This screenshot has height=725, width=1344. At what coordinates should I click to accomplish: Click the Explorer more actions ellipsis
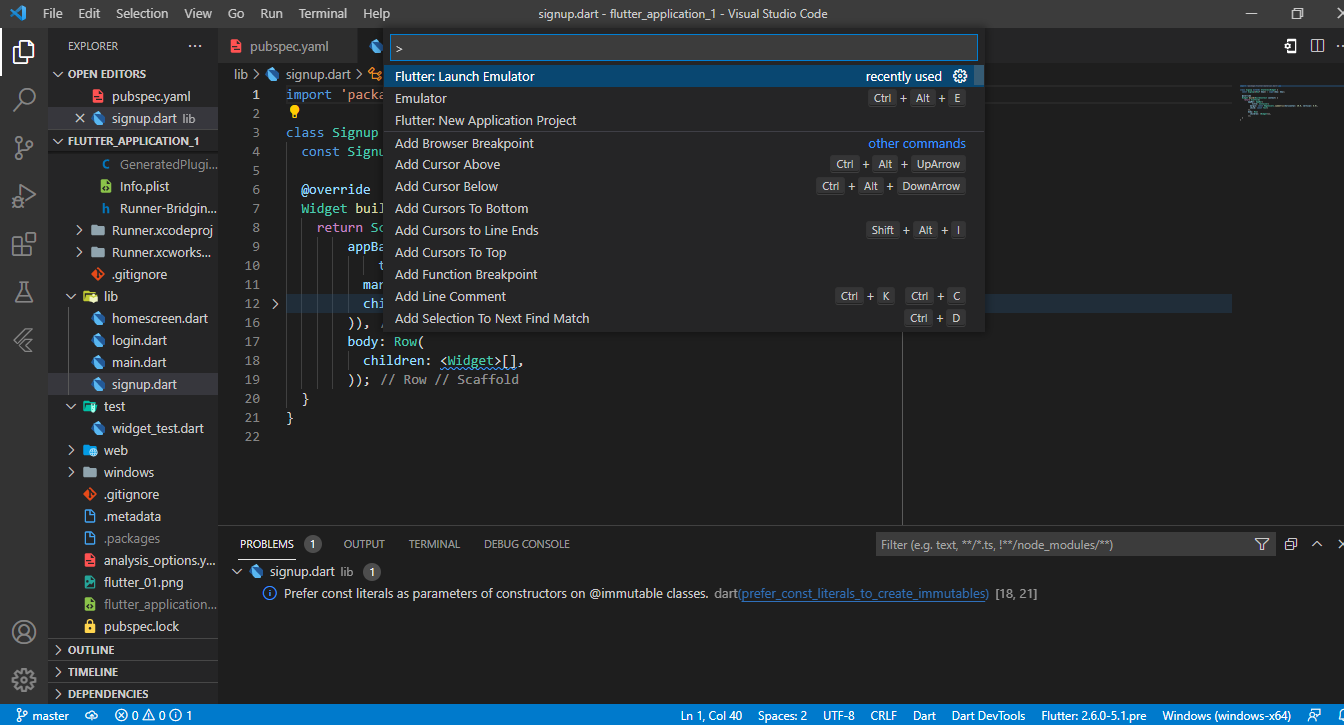195,46
